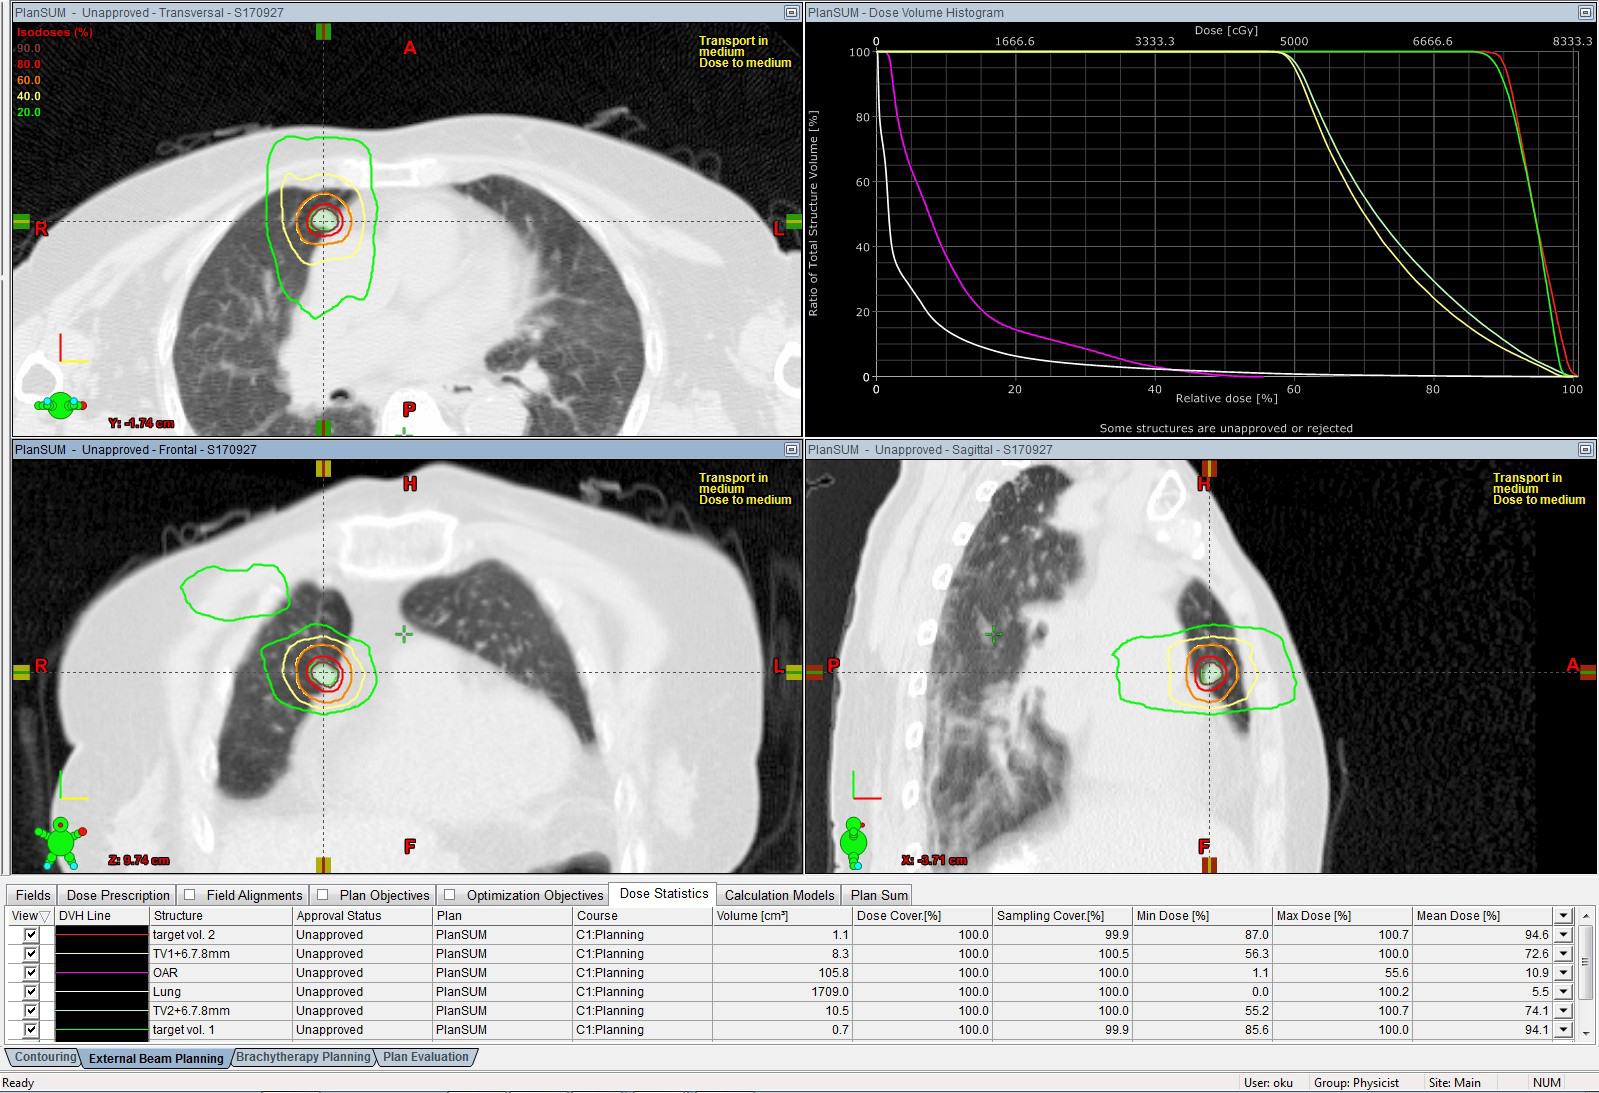Open dropdown for target vol. 1 row
Viewport: 1599px width, 1093px height.
(x=1564, y=1030)
